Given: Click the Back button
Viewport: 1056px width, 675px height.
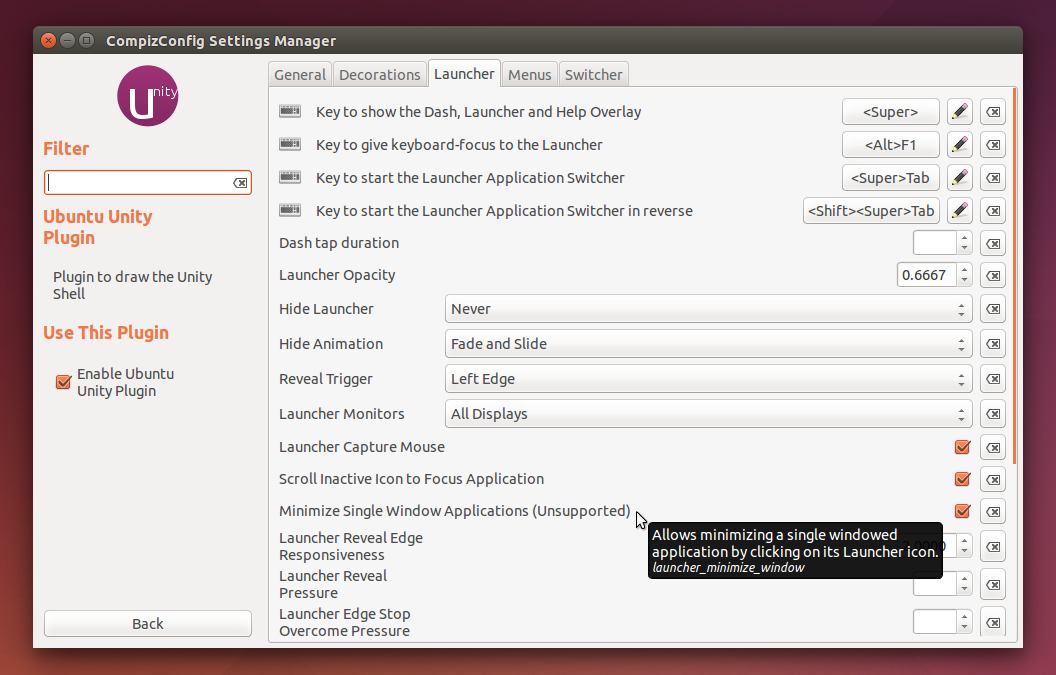Looking at the screenshot, I should (x=147, y=624).
